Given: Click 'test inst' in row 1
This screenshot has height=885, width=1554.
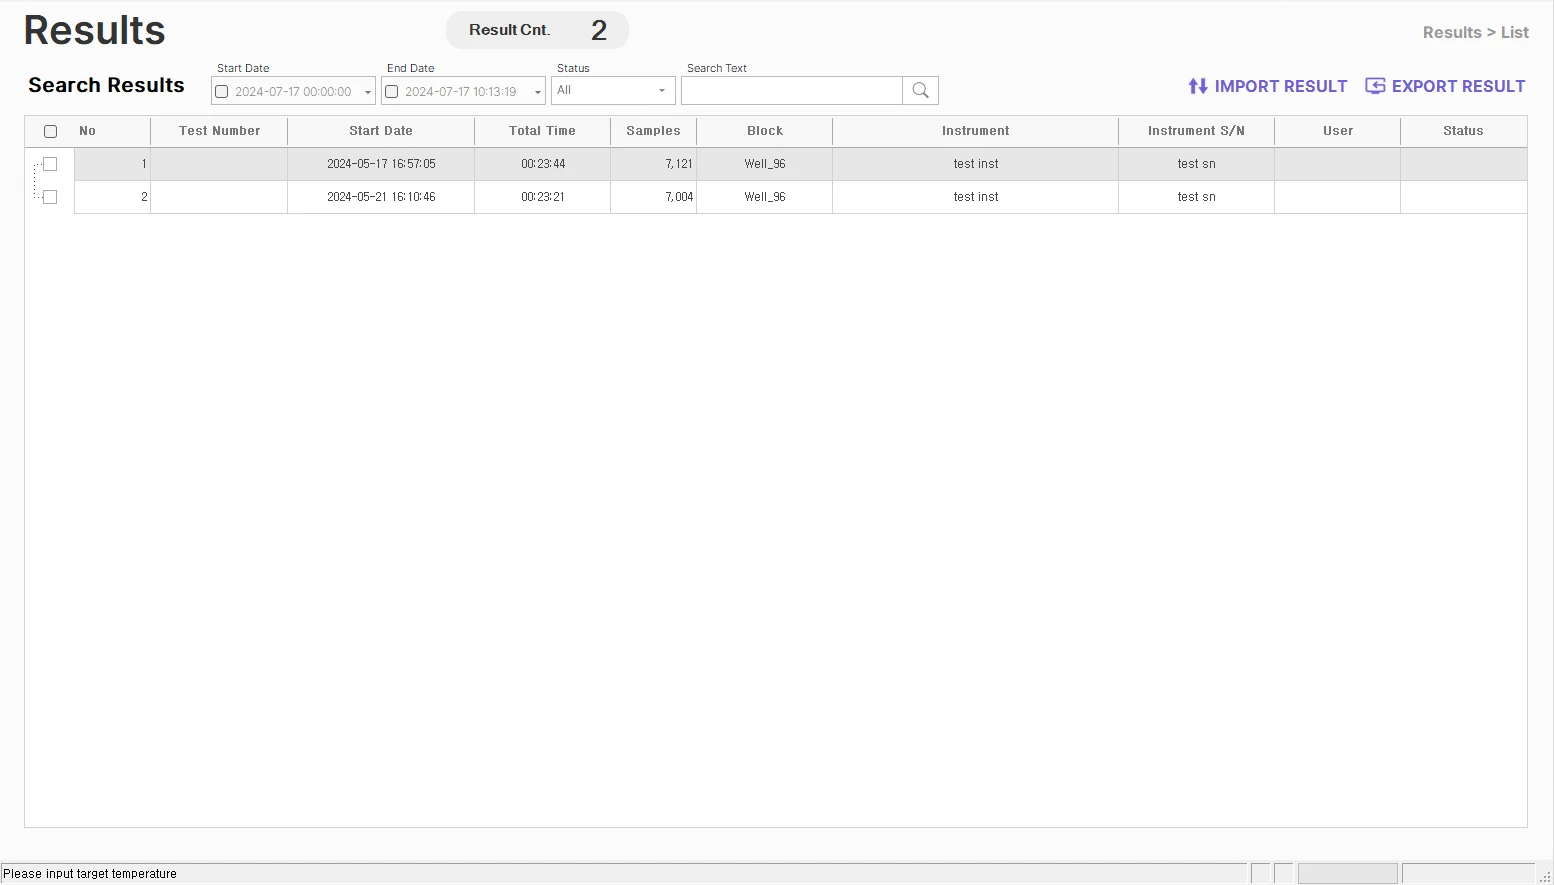Looking at the screenshot, I should tap(976, 164).
